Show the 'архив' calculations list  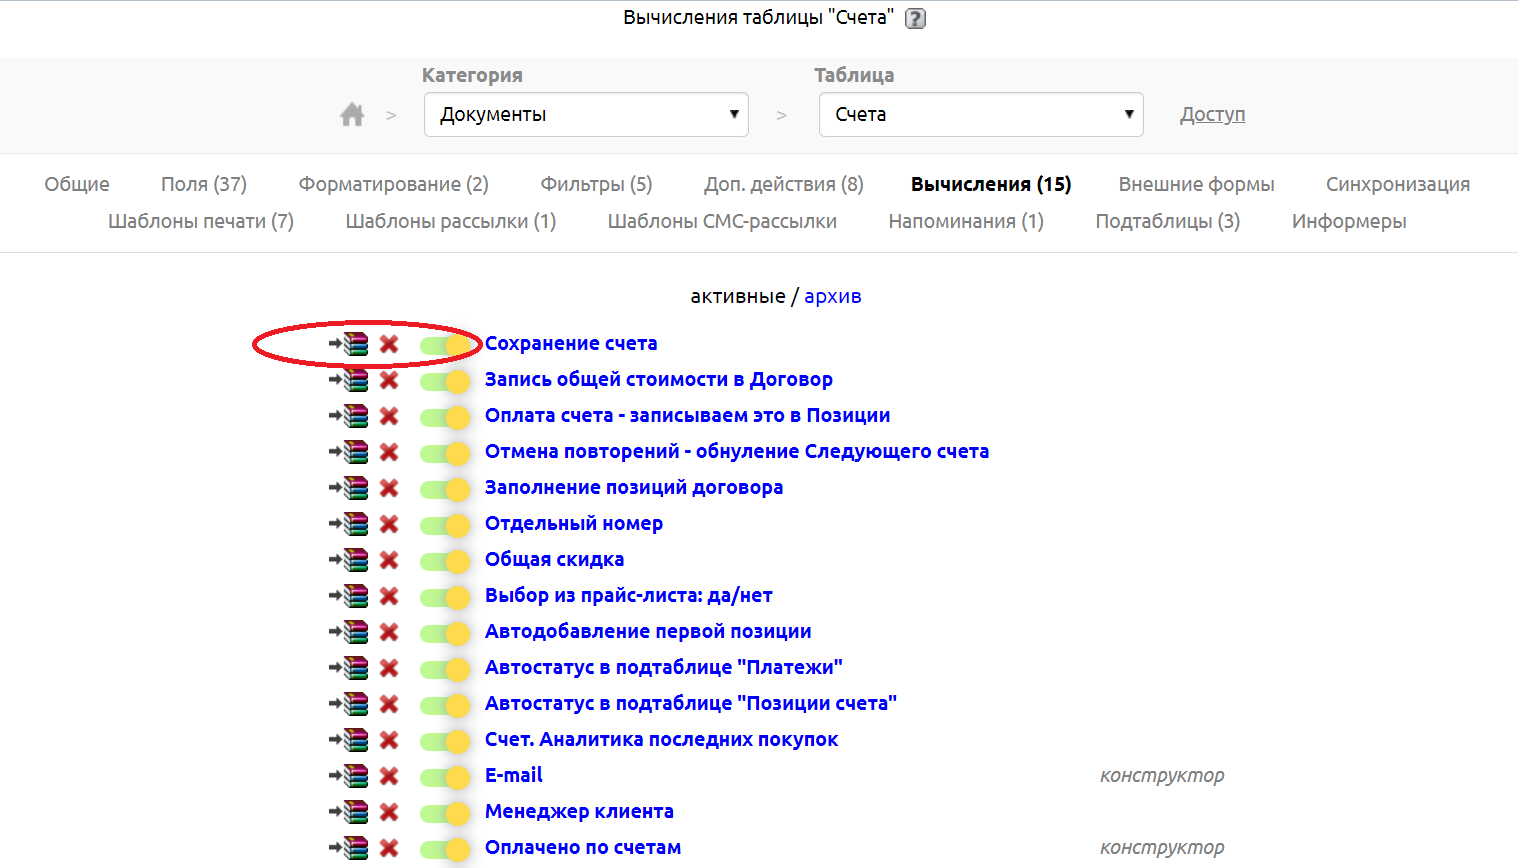click(832, 296)
